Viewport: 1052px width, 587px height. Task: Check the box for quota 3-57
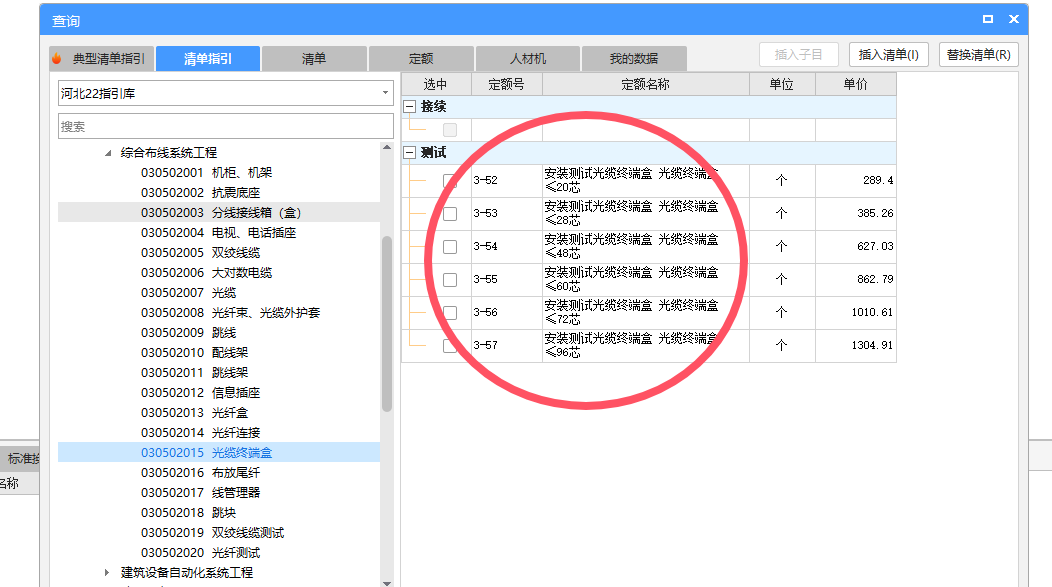coord(450,345)
